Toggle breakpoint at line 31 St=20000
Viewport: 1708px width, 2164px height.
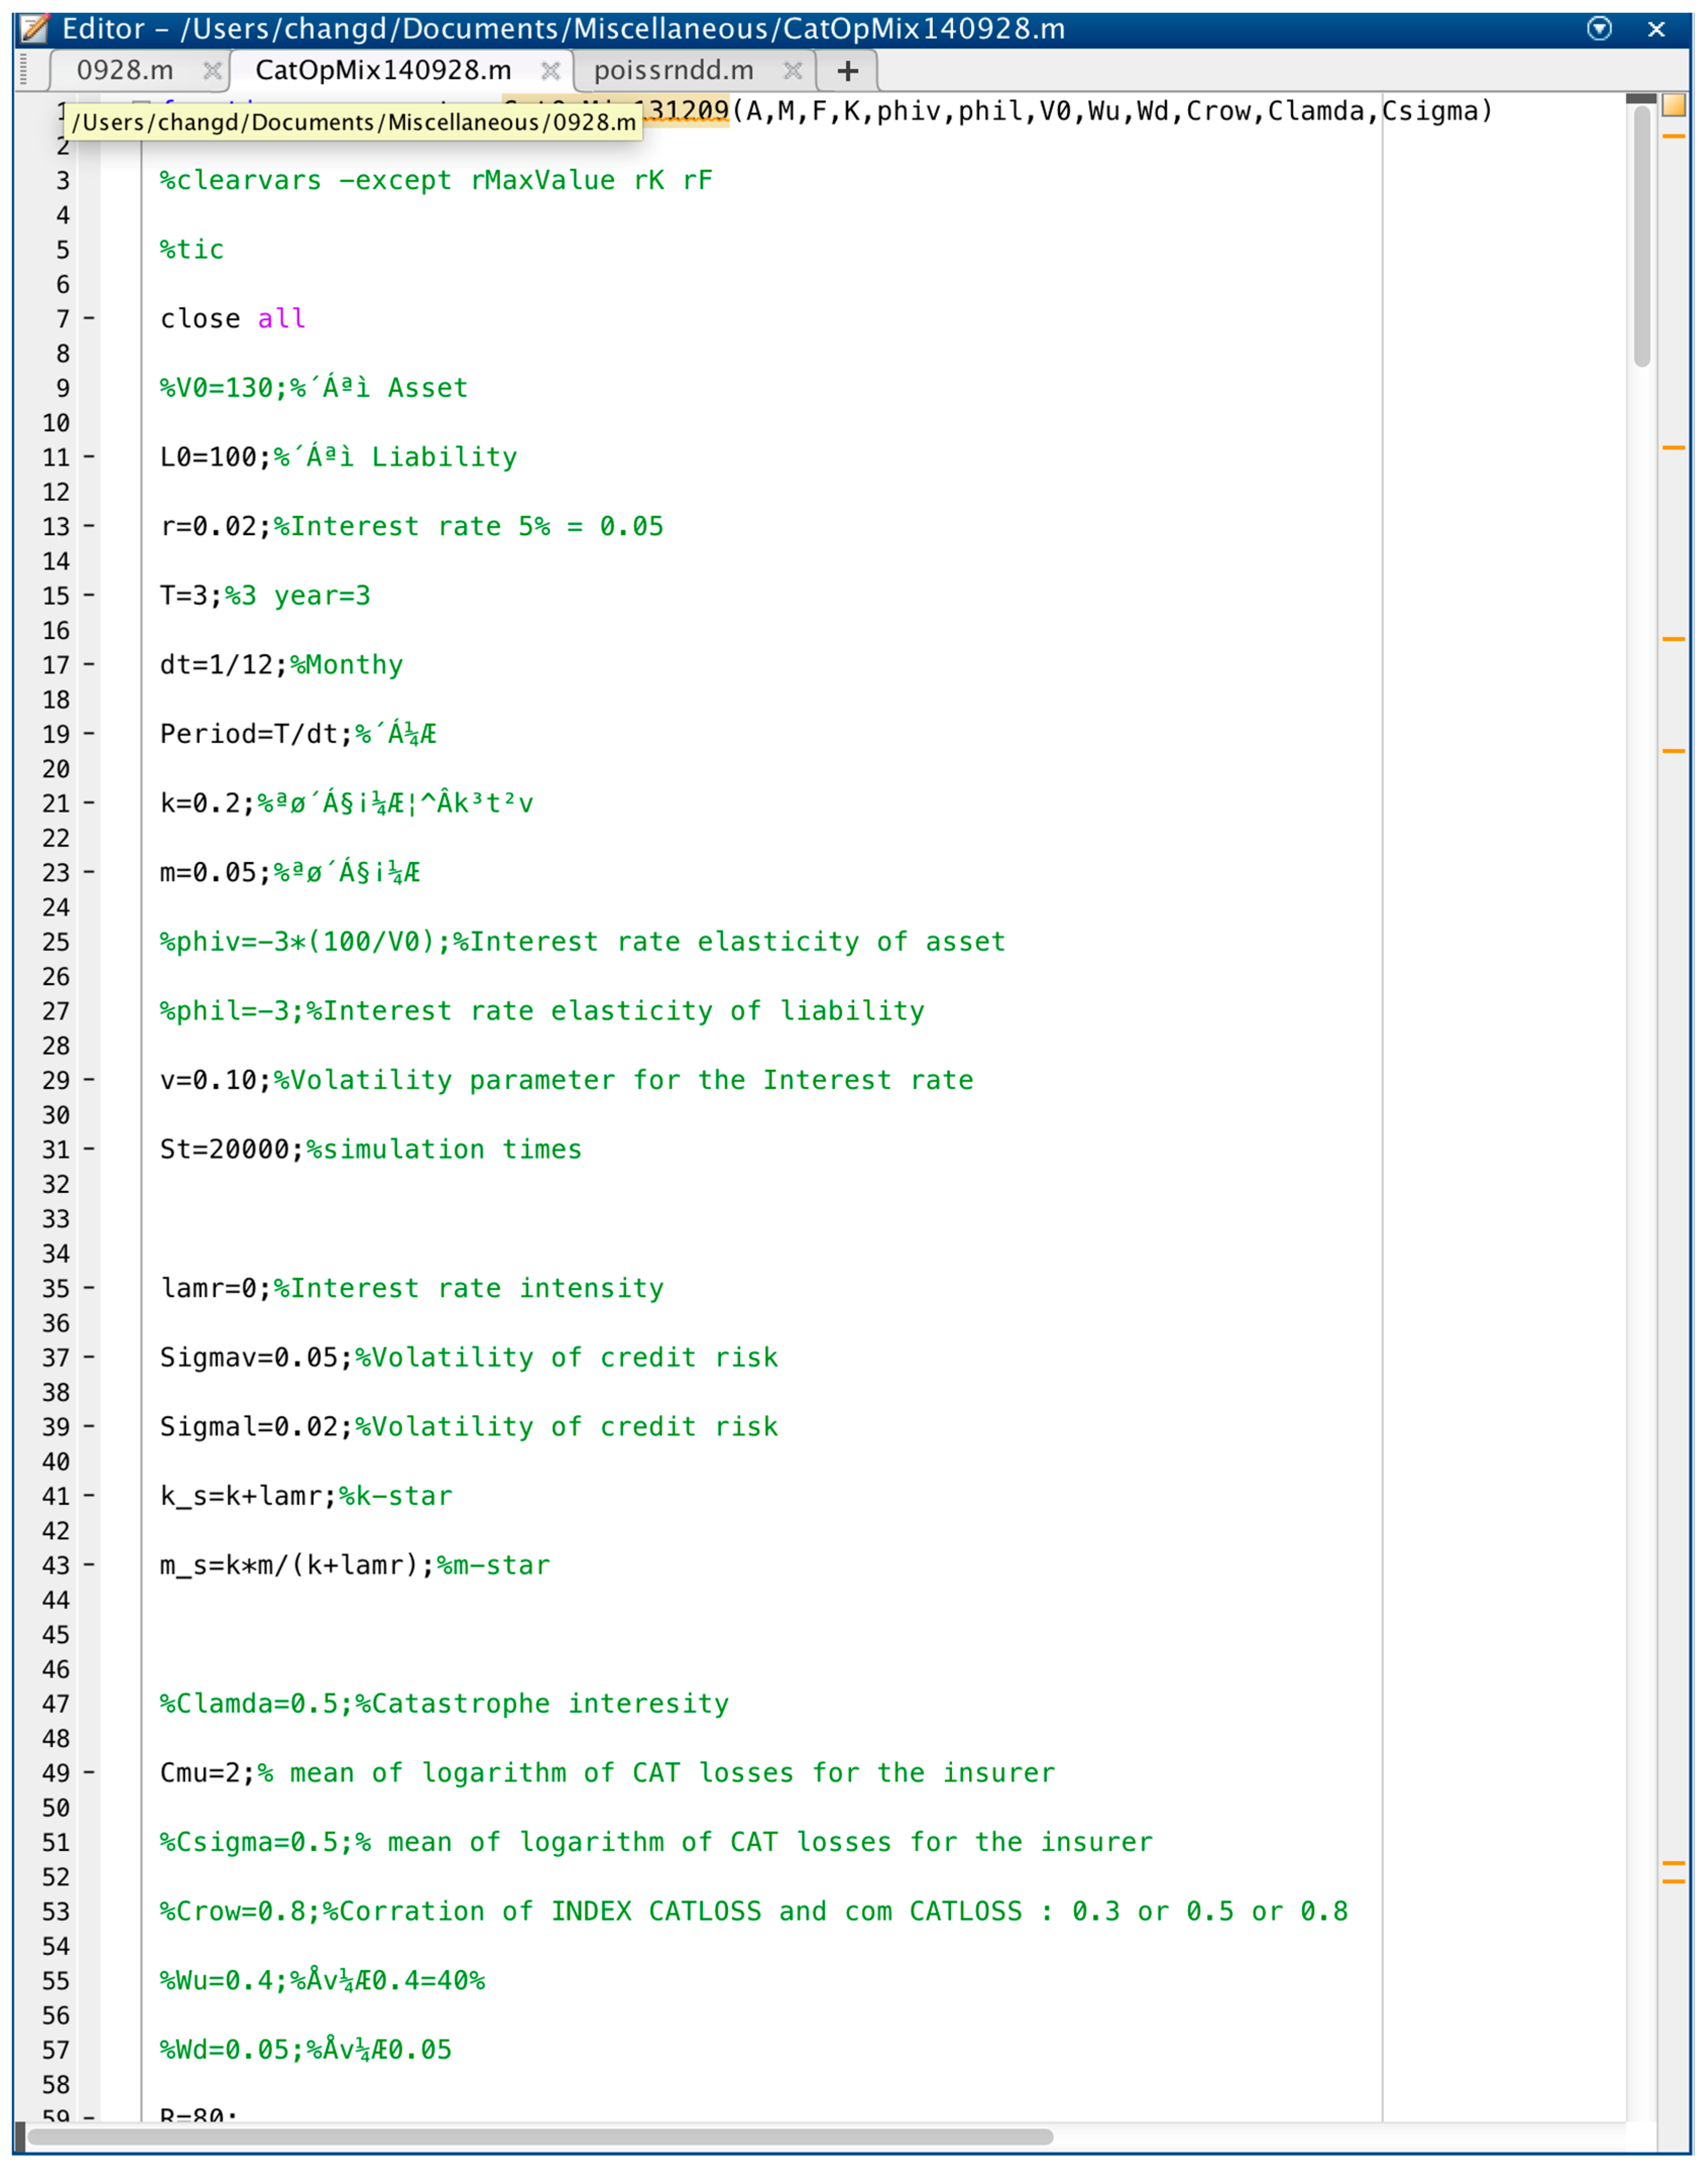pyautogui.click(x=89, y=1149)
